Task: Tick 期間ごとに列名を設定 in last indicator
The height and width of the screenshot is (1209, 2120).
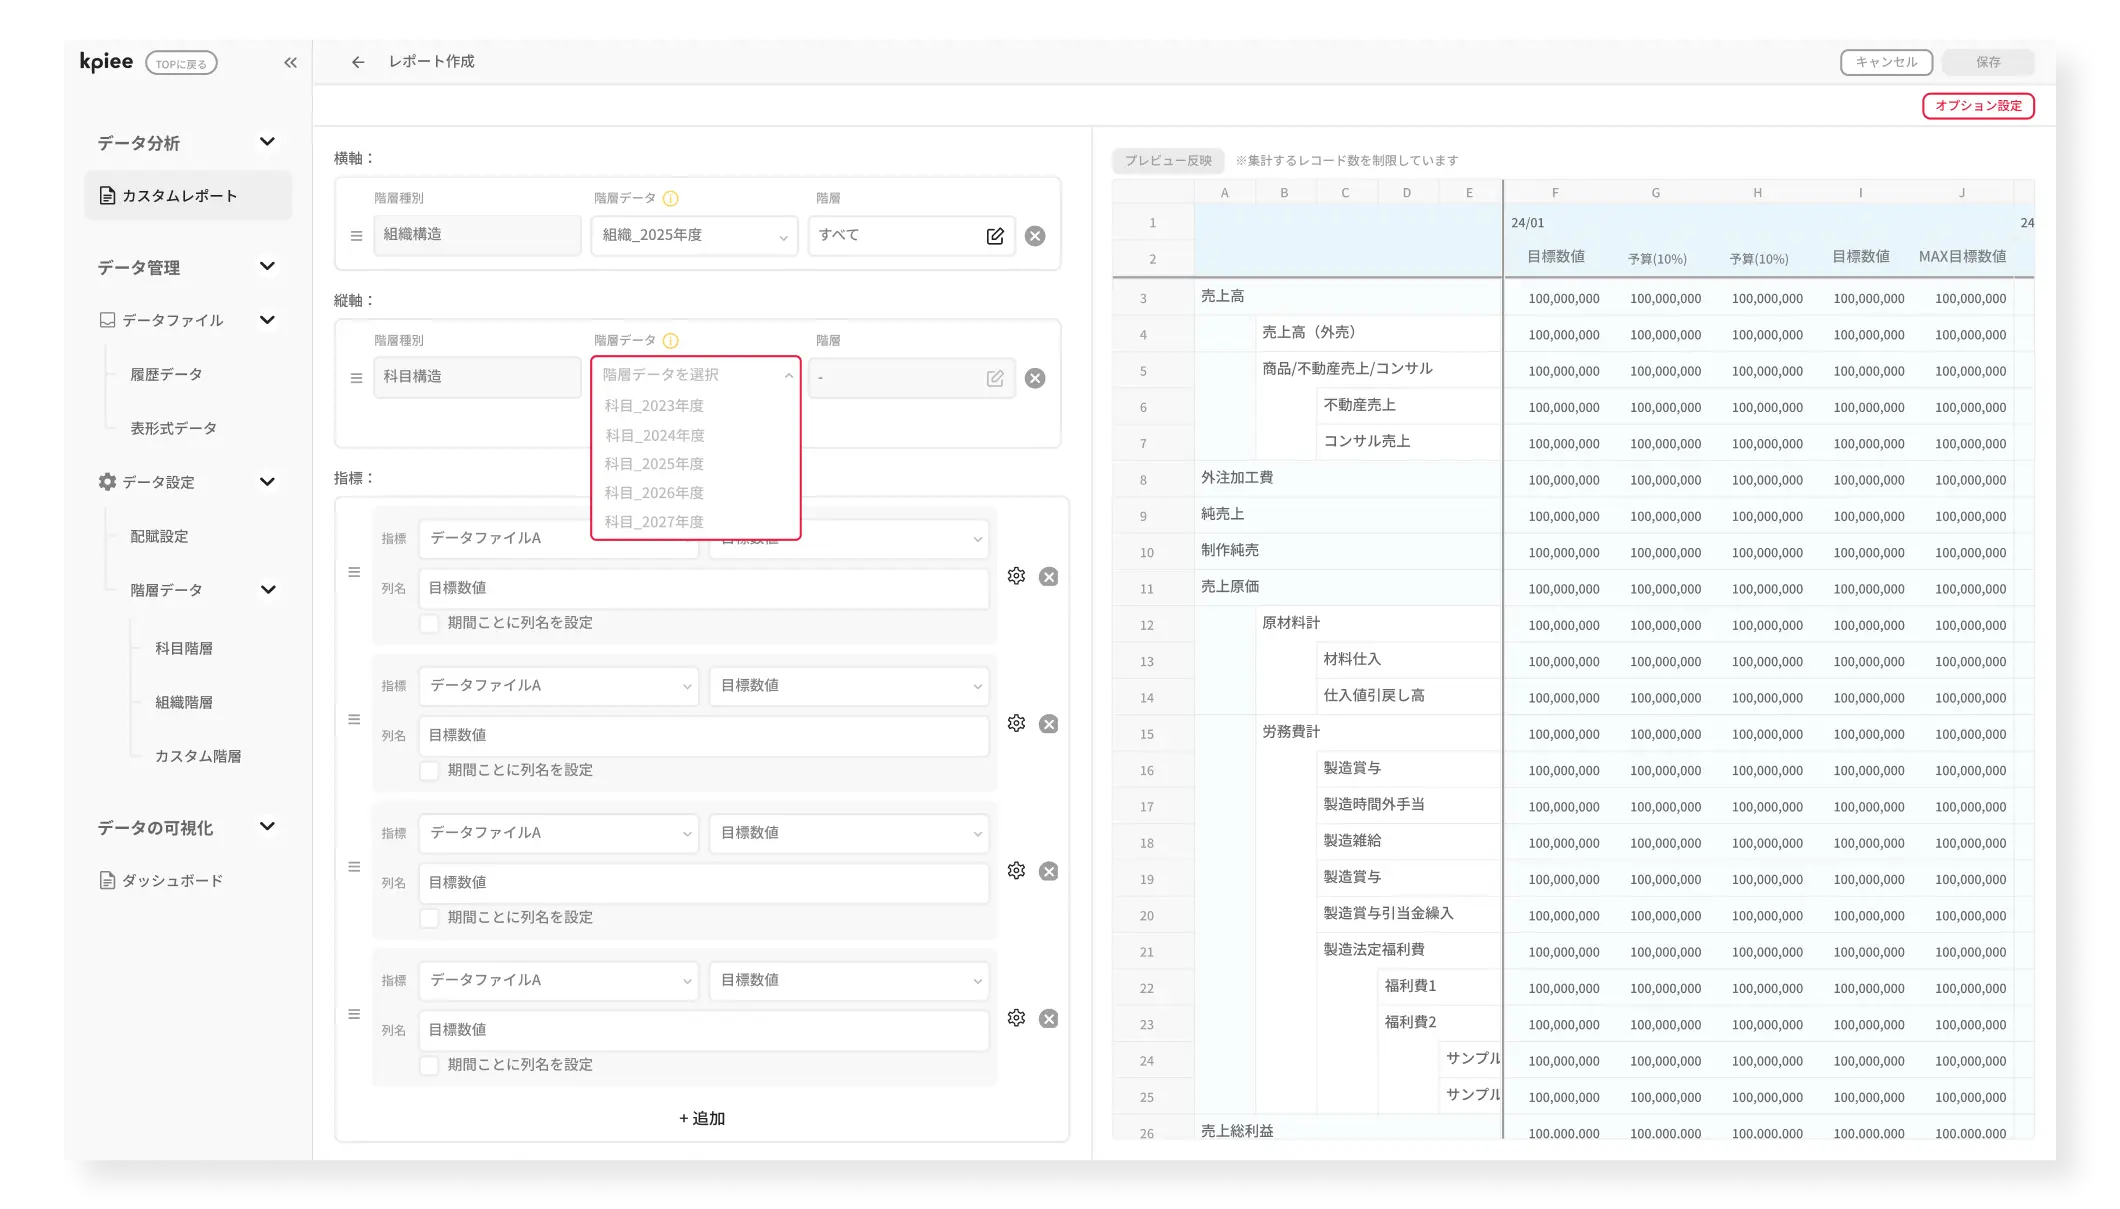Action: 429,1065
